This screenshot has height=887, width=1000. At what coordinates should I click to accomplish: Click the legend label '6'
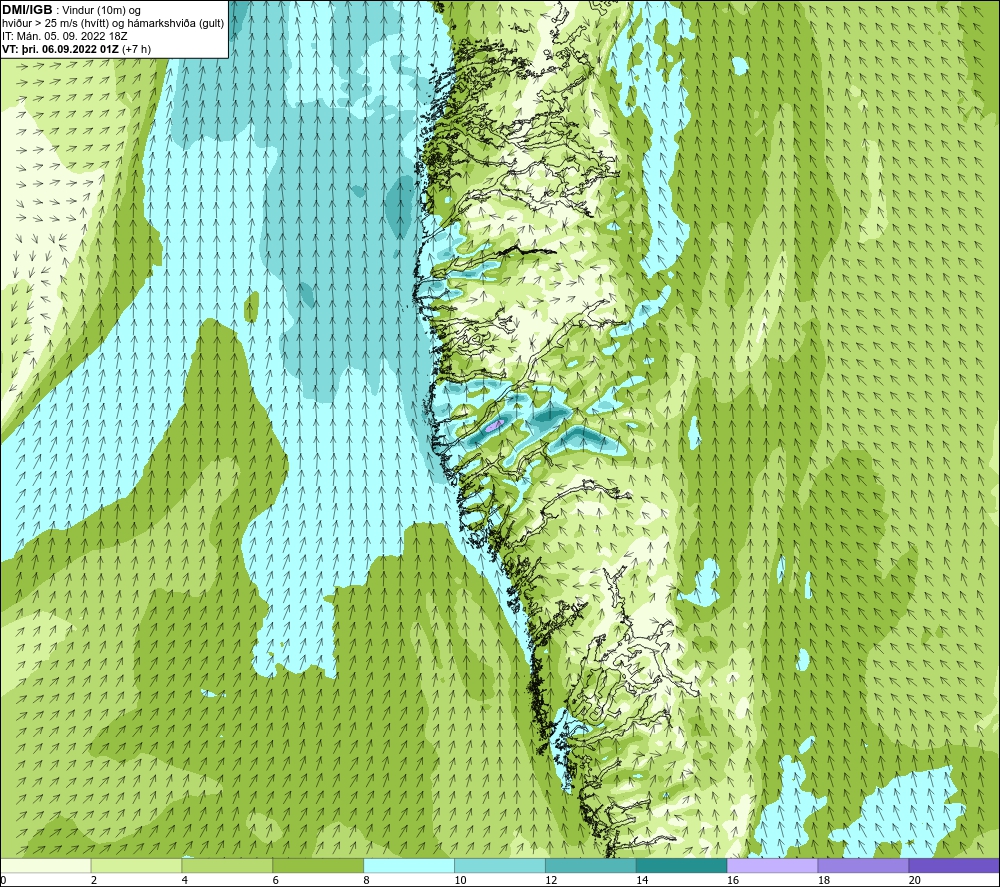[x=276, y=880]
